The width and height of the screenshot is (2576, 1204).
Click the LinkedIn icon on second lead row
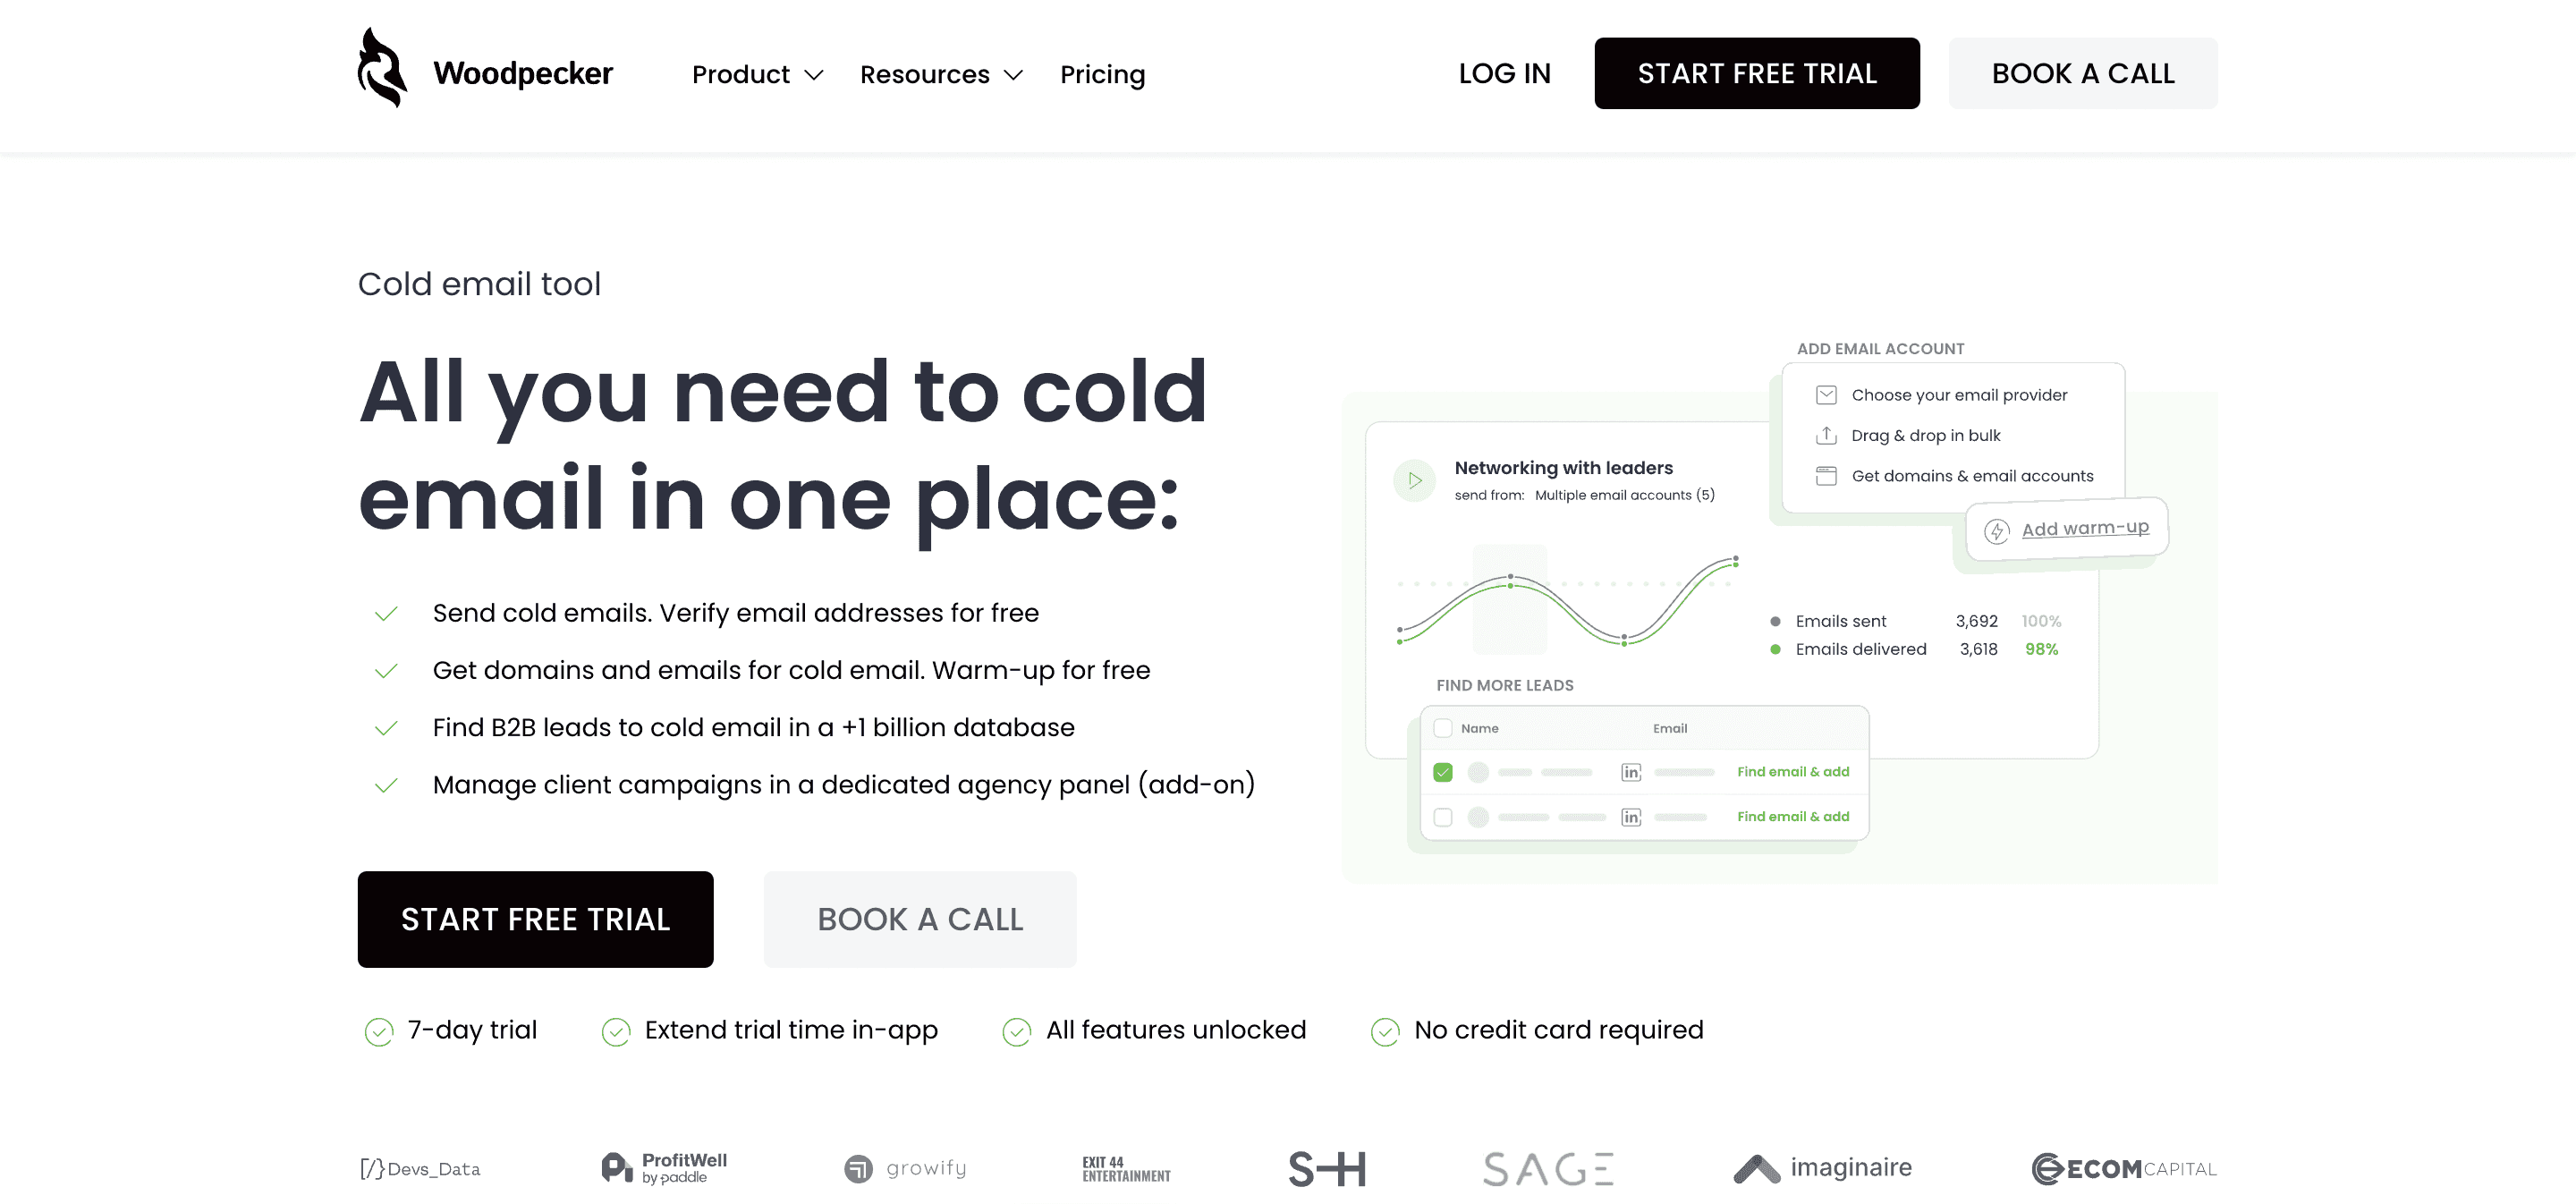[x=1631, y=817]
